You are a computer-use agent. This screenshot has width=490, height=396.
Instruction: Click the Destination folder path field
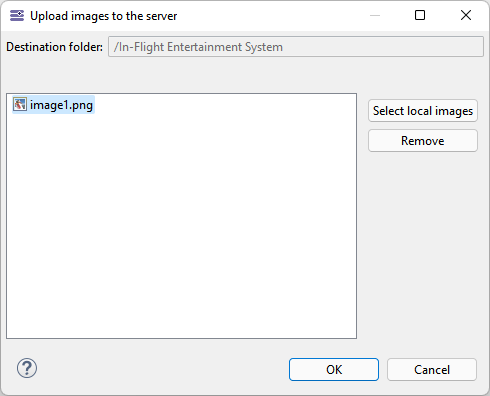[296, 47]
